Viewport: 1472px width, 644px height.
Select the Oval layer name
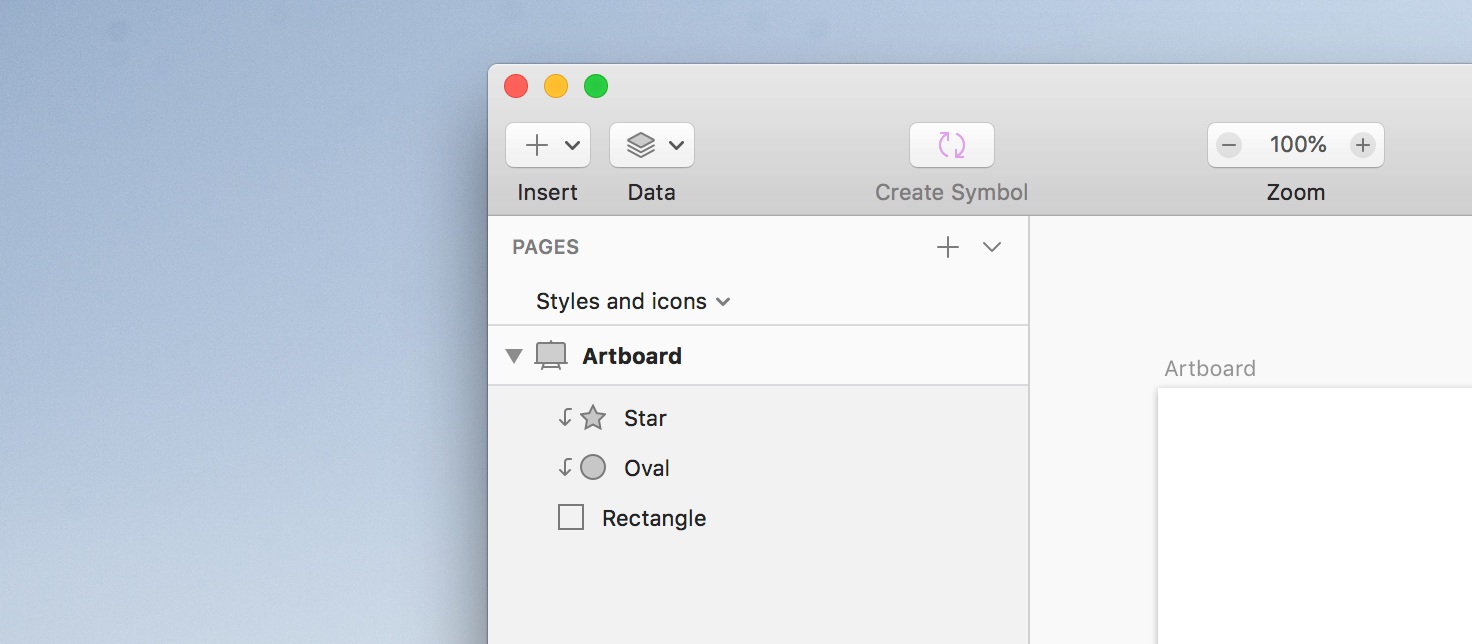647,468
